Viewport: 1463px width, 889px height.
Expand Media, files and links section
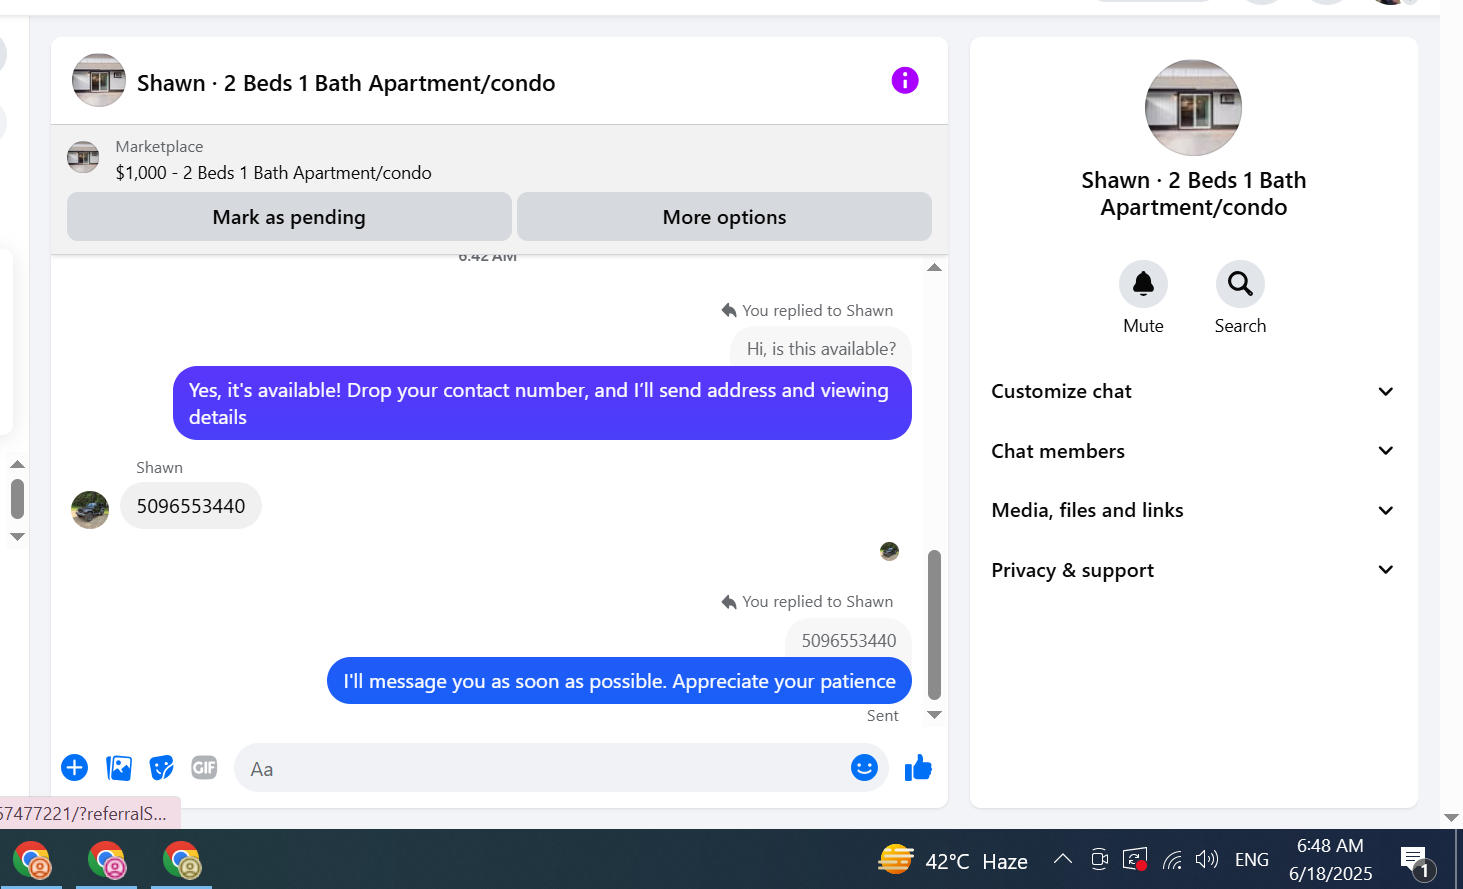click(1193, 510)
